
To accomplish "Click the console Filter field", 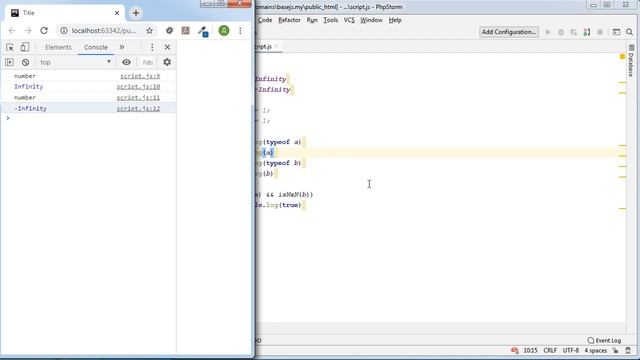I will tap(147, 62).
